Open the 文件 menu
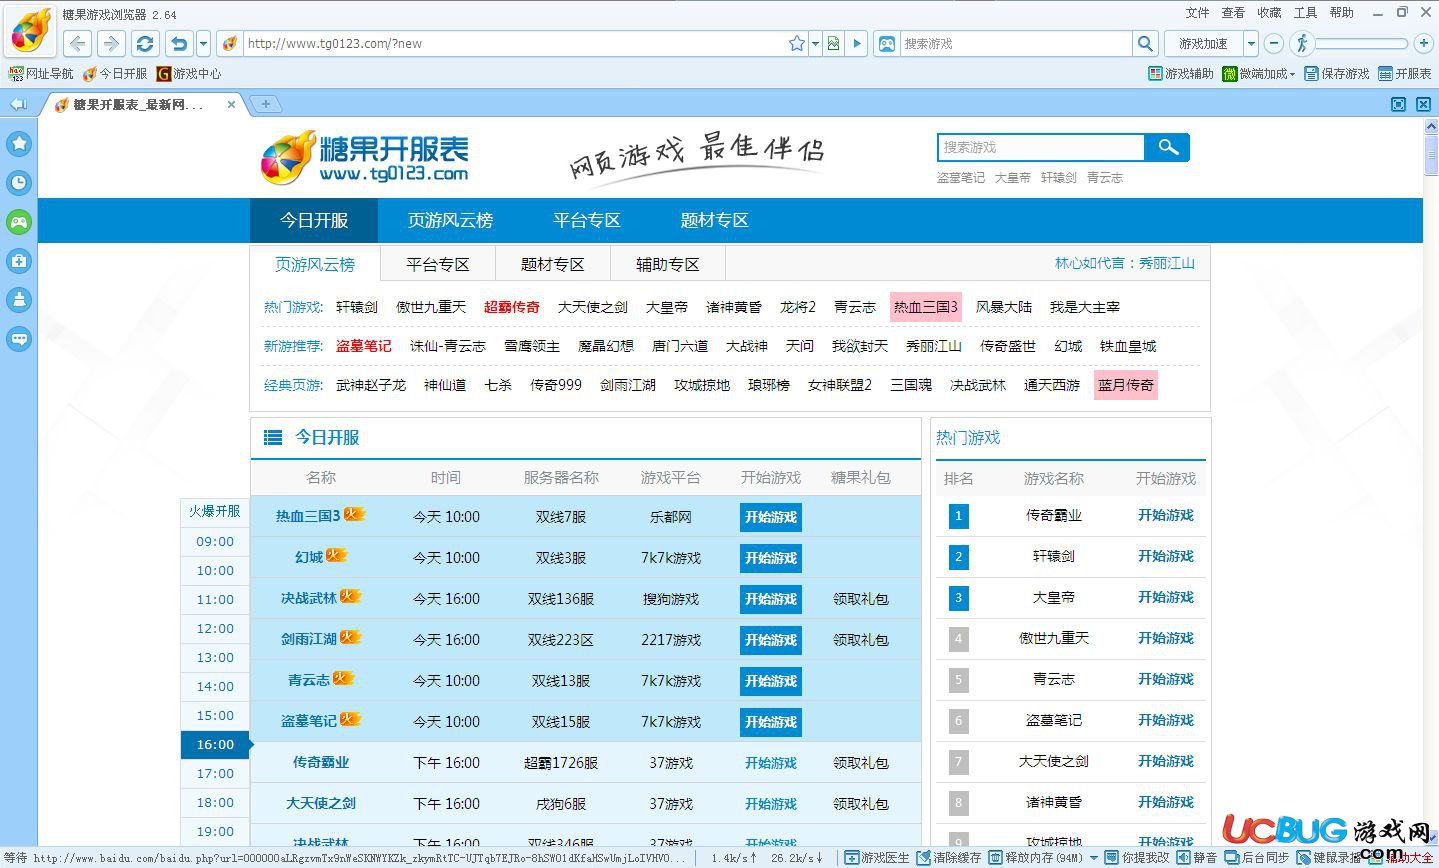1439x868 pixels. click(1197, 13)
